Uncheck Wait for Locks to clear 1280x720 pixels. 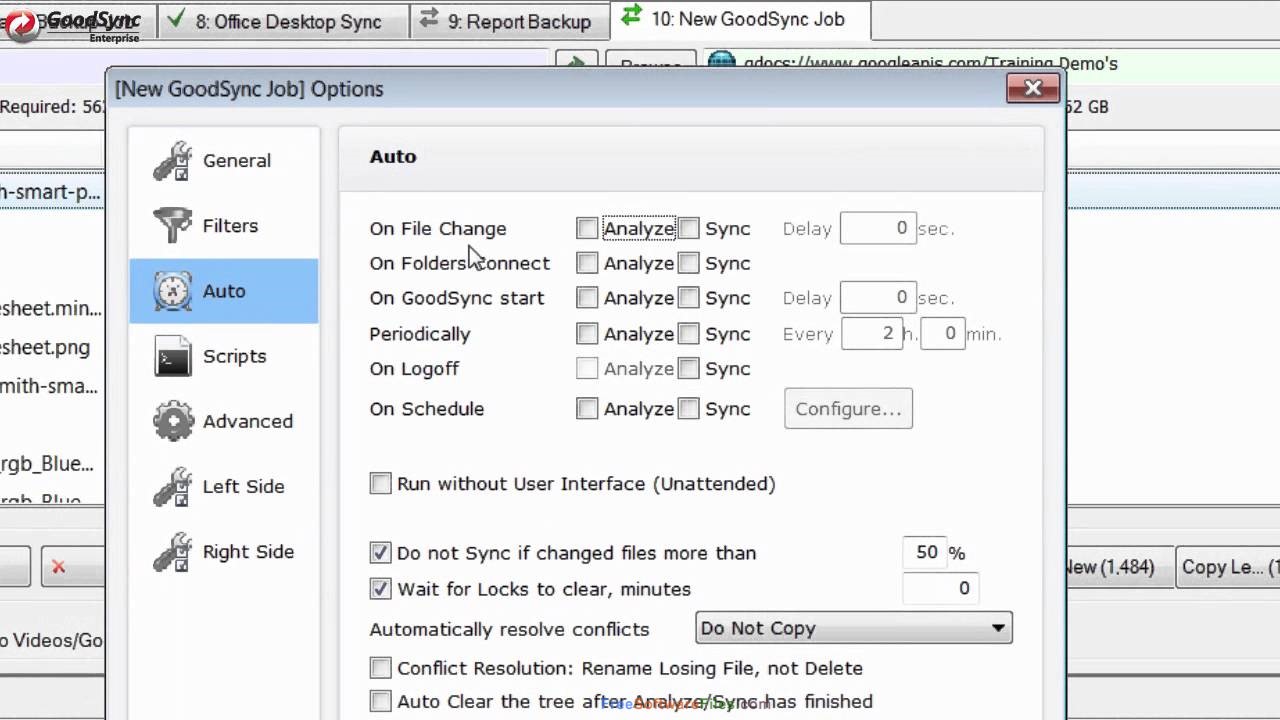[x=380, y=589]
